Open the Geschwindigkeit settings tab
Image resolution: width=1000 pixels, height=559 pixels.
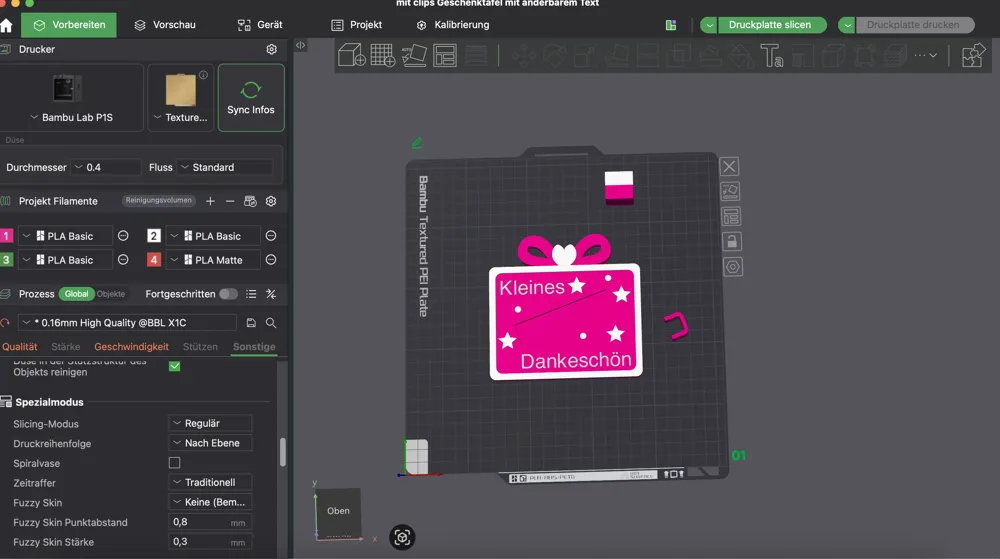point(131,347)
